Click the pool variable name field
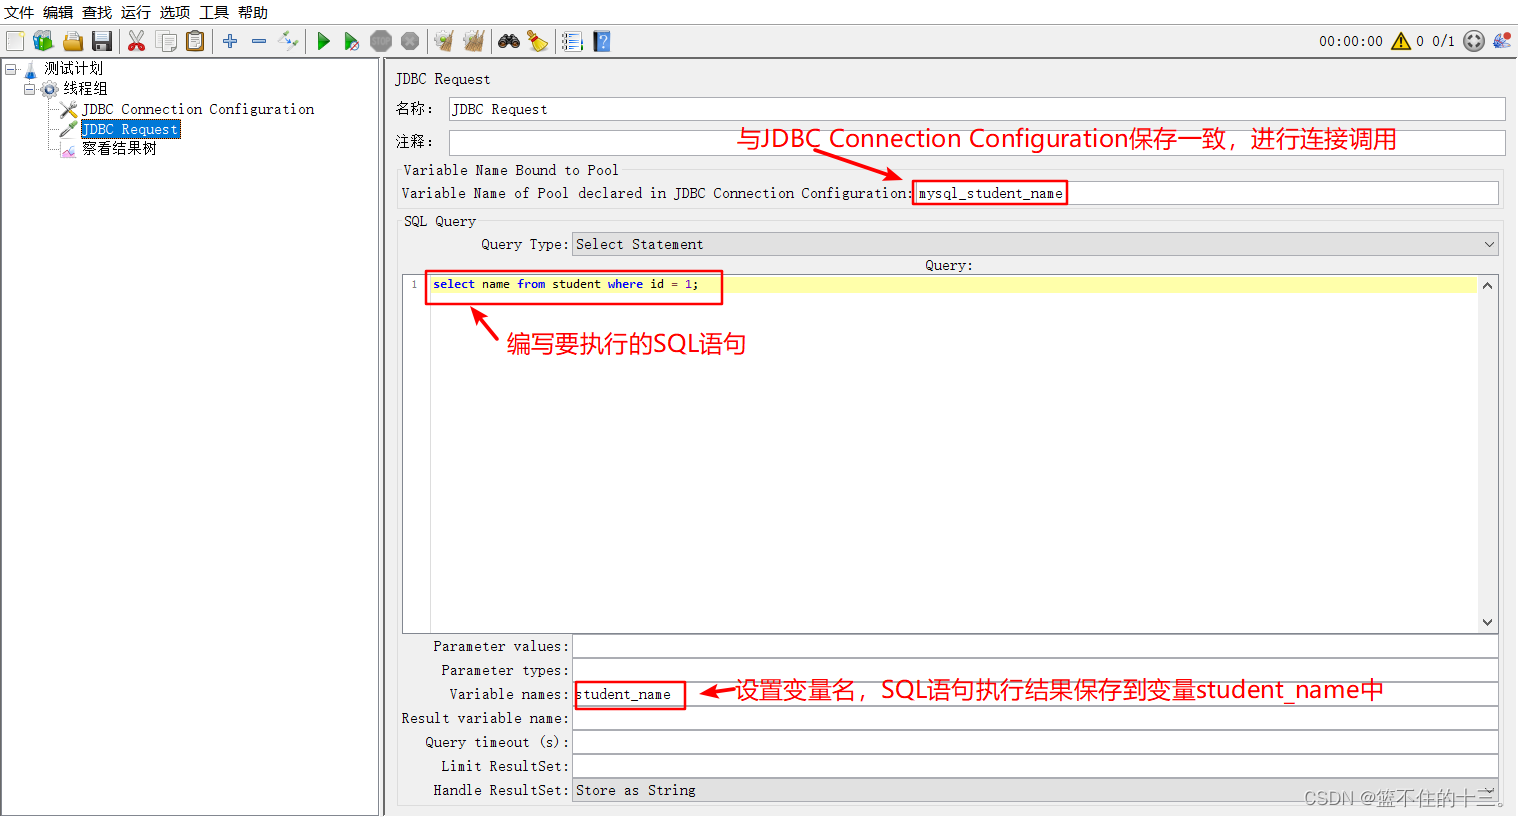Image resolution: width=1518 pixels, height=817 pixels. (1206, 193)
